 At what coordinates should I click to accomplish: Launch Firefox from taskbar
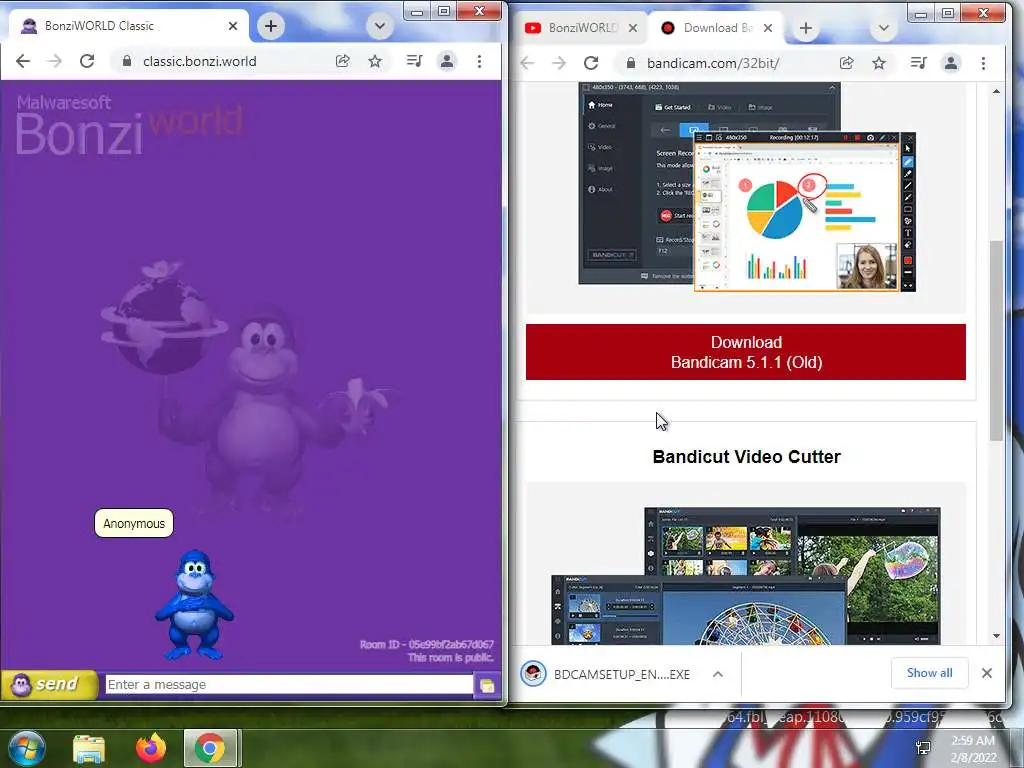151,748
